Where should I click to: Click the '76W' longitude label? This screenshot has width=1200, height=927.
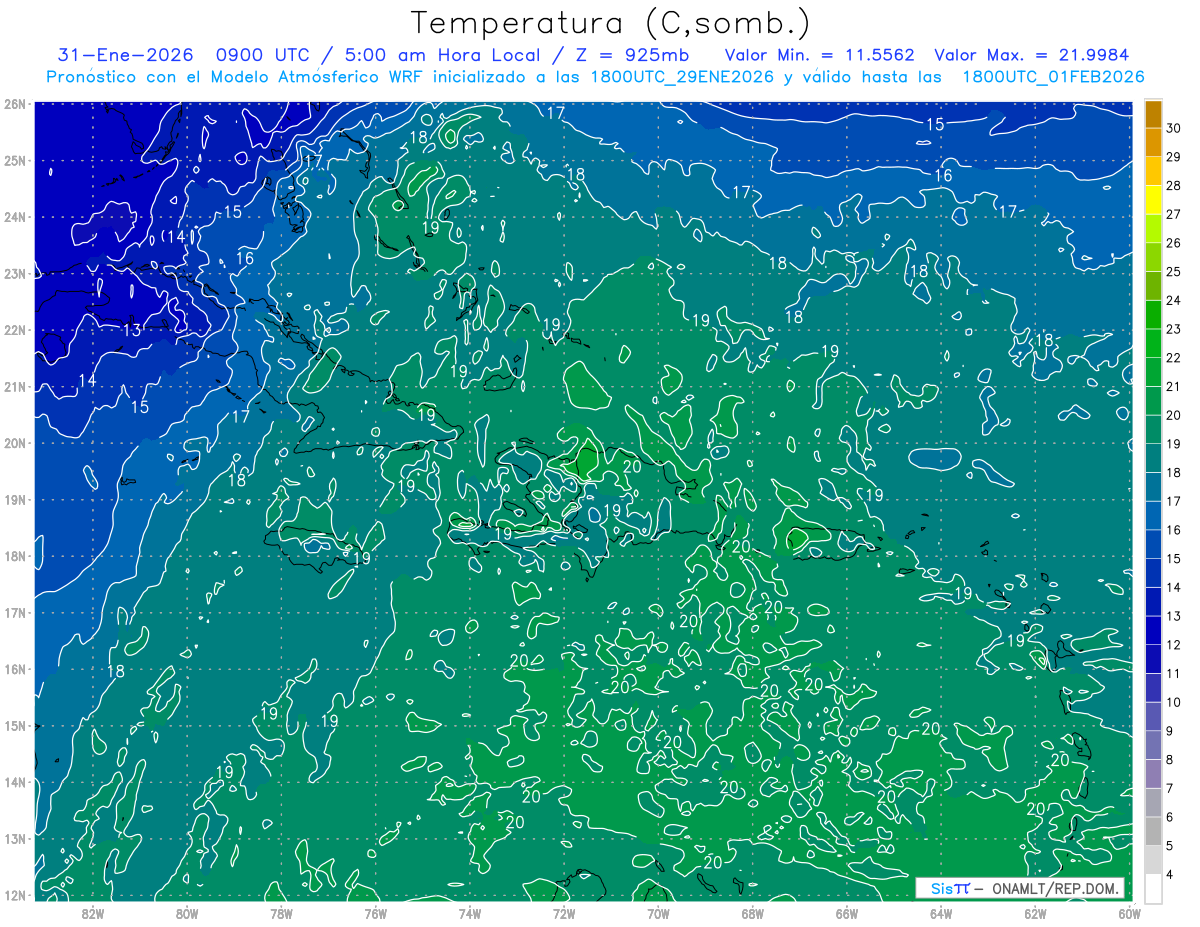coord(375,913)
